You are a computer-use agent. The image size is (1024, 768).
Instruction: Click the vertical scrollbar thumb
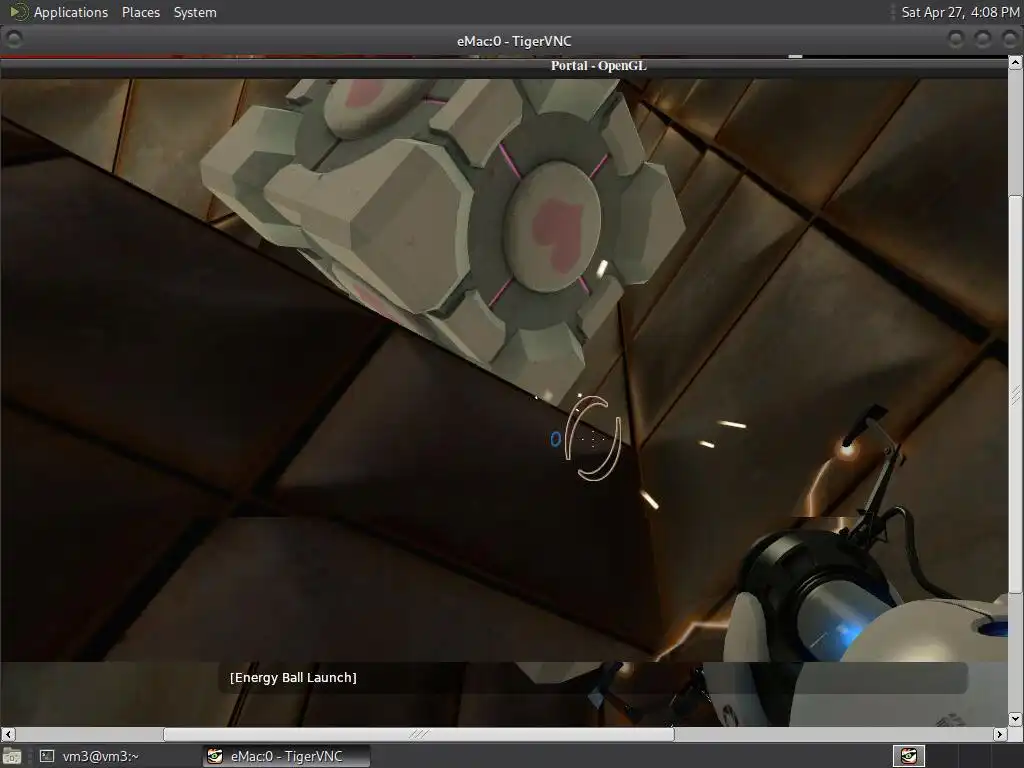pos(1015,394)
